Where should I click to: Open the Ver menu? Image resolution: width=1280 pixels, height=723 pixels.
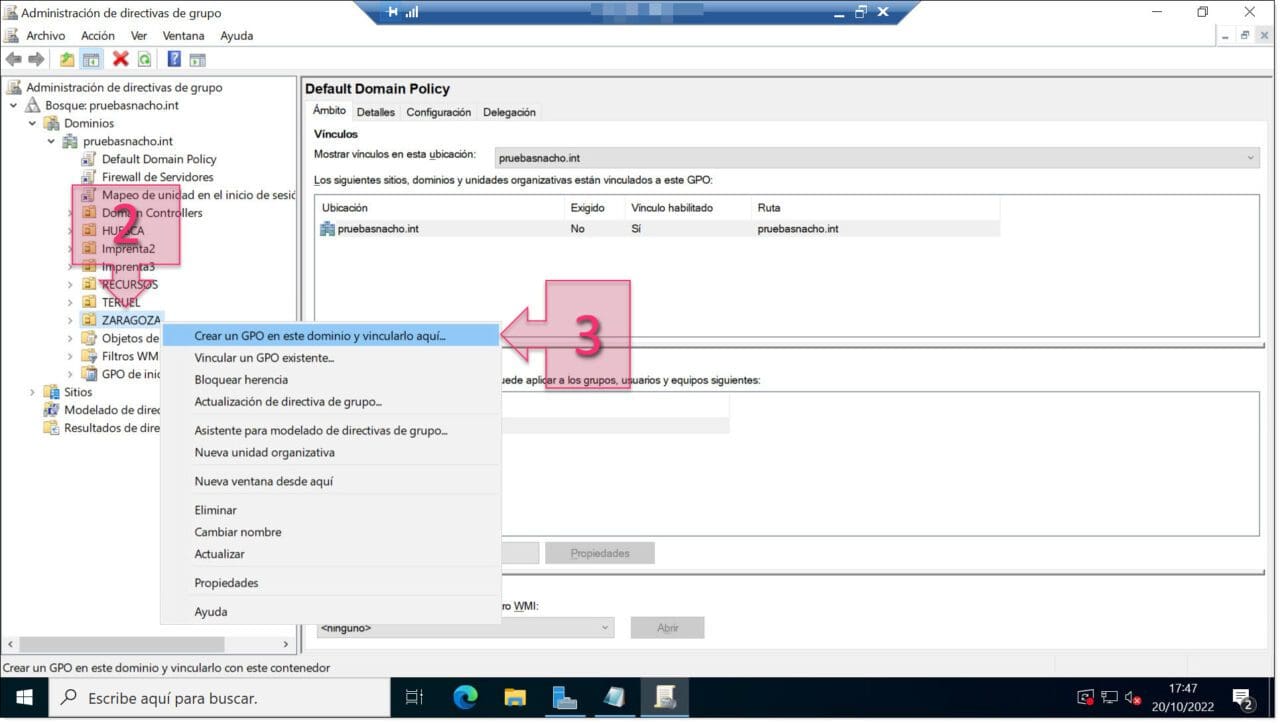pyautogui.click(x=139, y=35)
